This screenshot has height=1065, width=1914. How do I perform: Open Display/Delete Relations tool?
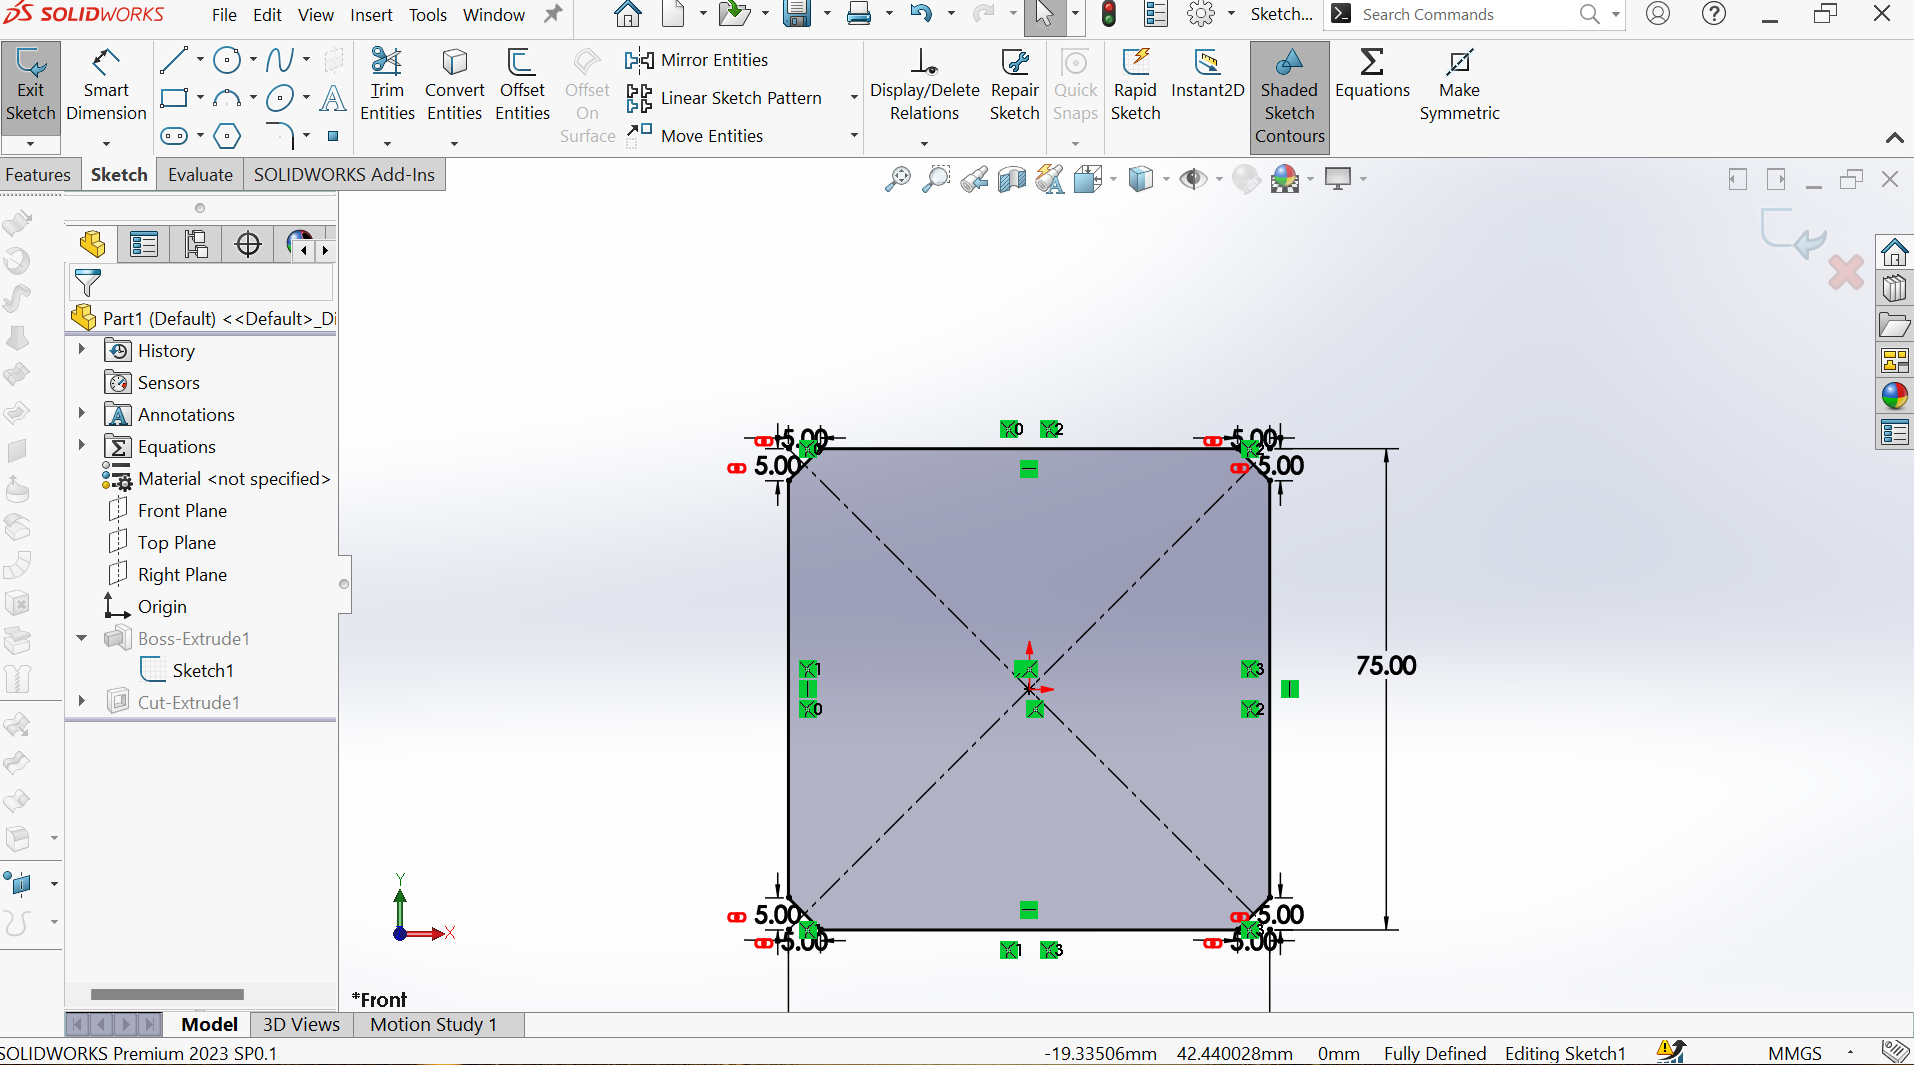coord(924,86)
